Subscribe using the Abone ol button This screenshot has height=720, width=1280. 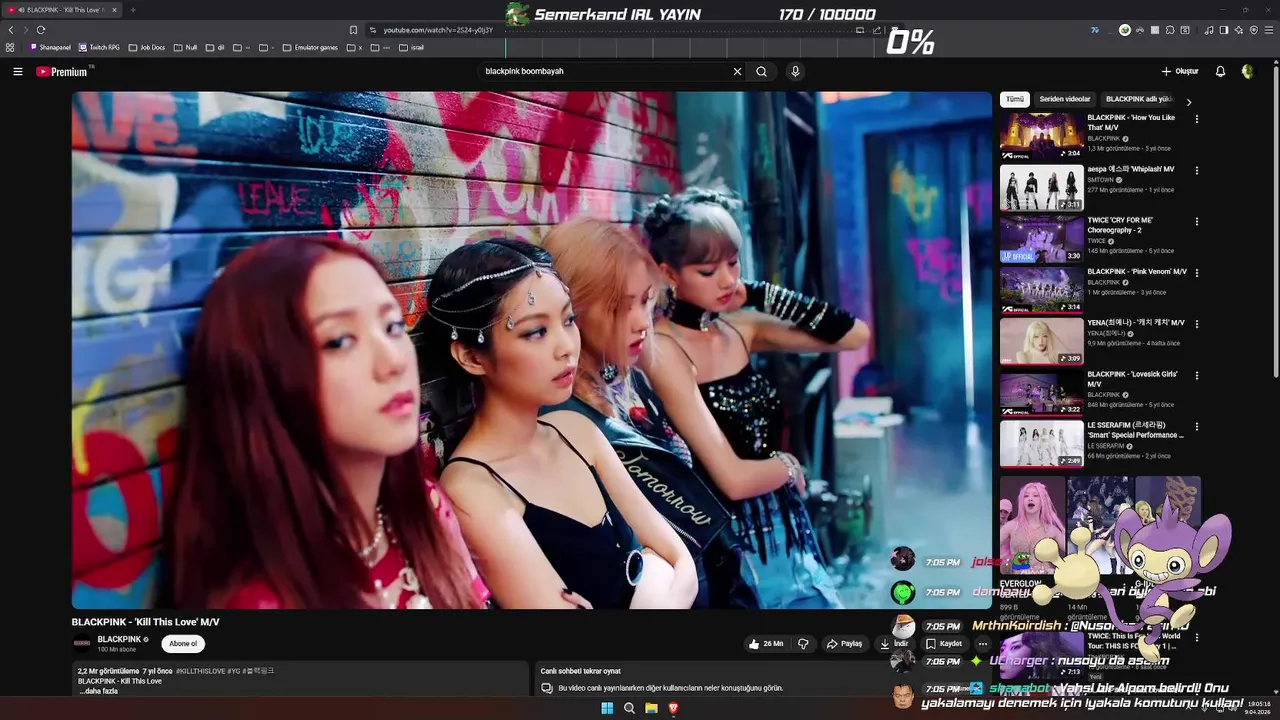(183, 644)
